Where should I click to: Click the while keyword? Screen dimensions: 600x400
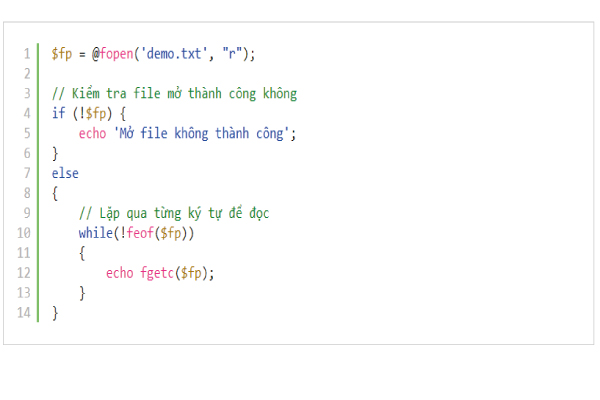95,233
